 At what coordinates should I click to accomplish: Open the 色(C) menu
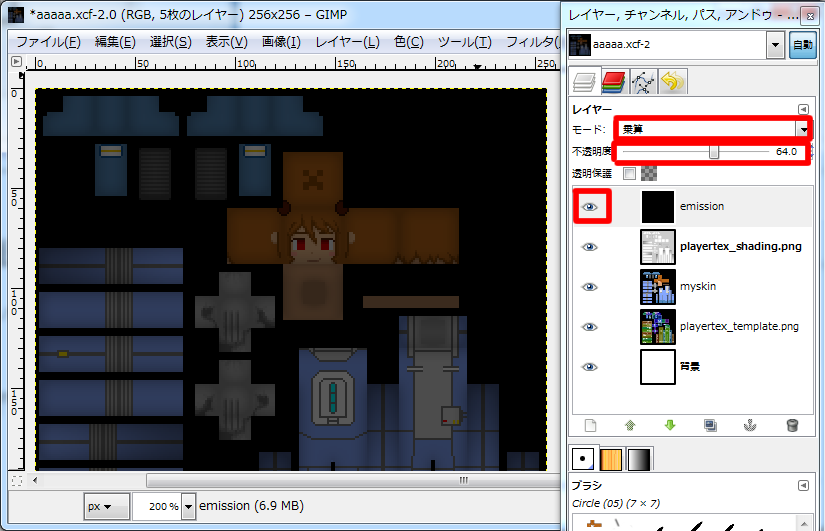click(409, 42)
